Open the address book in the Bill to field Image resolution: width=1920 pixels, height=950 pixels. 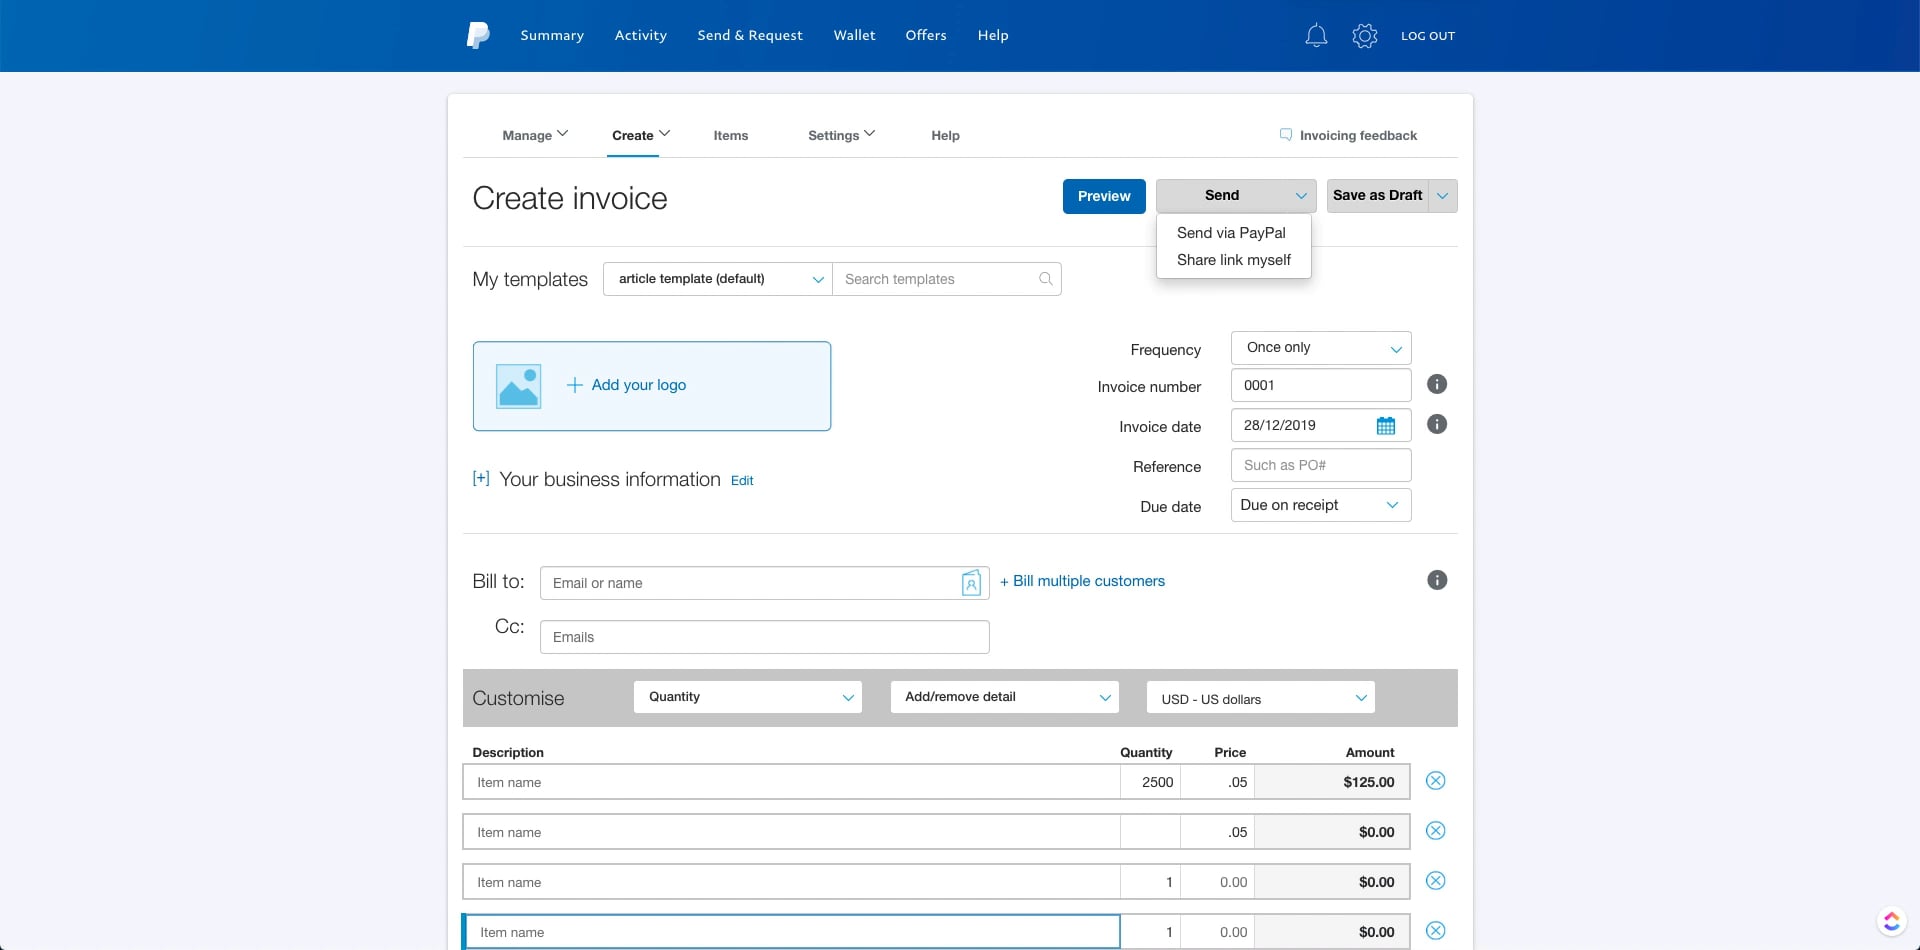[971, 583]
